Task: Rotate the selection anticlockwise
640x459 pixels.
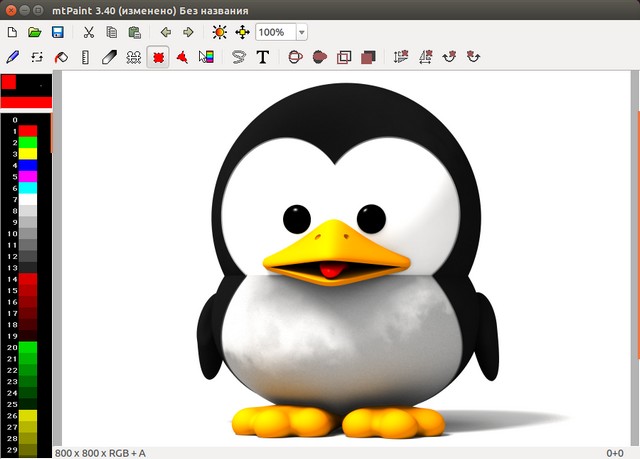Action: click(473, 57)
